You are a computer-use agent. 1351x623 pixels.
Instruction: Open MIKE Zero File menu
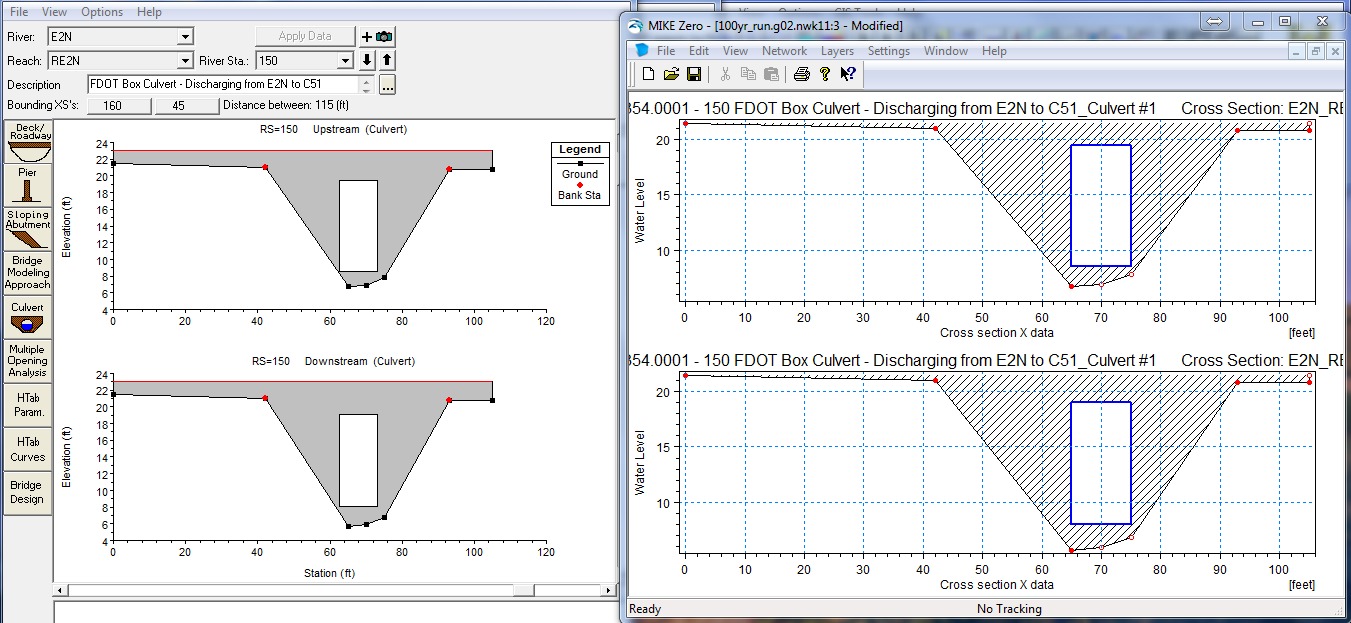665,51
